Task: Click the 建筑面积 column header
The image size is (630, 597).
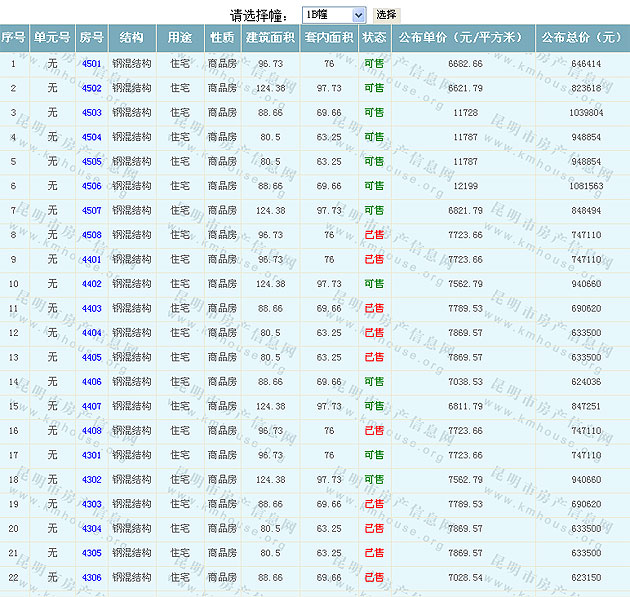Action: pyautogui.click(x=270, y=38)
